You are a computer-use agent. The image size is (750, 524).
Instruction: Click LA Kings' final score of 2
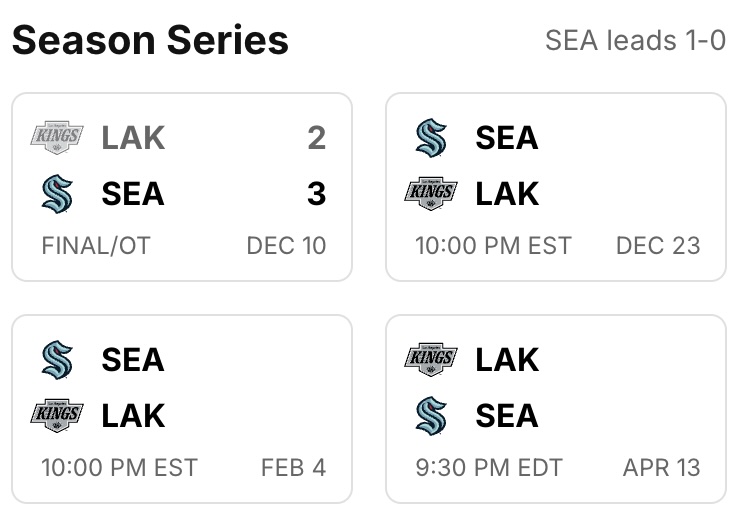[x=316, y=137]
